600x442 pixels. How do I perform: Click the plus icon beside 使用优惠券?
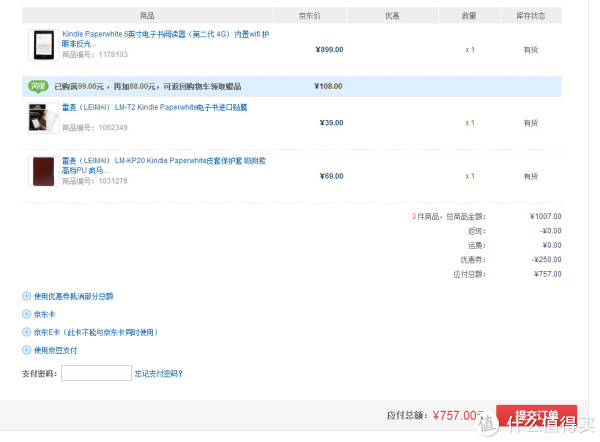click(26, 296)
